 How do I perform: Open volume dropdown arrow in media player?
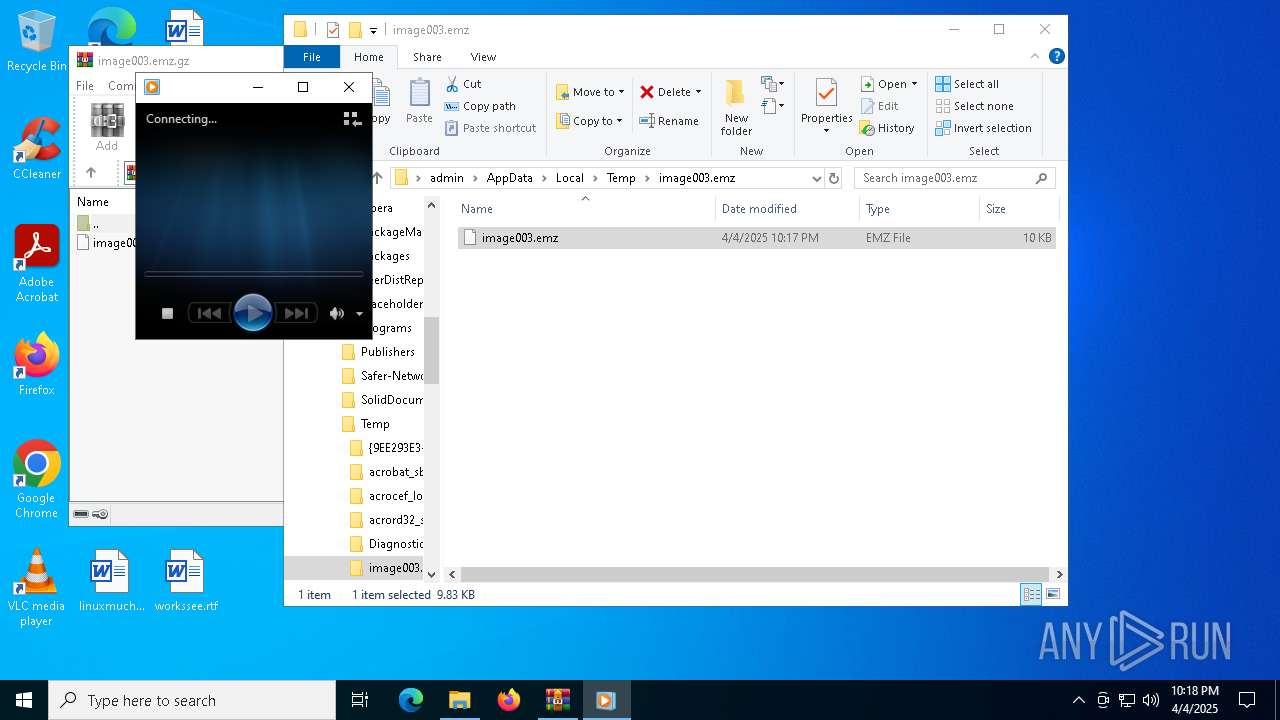tap(359, 314)
